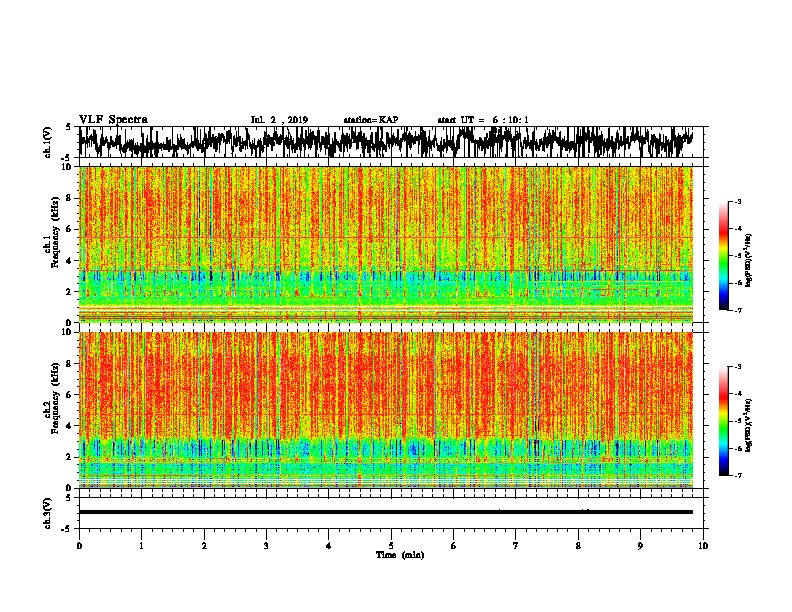This screenshot has width=792, height=612.
Task: Click the ch.2 colorbar log(PSD) label
Action: tap(749, 424)
